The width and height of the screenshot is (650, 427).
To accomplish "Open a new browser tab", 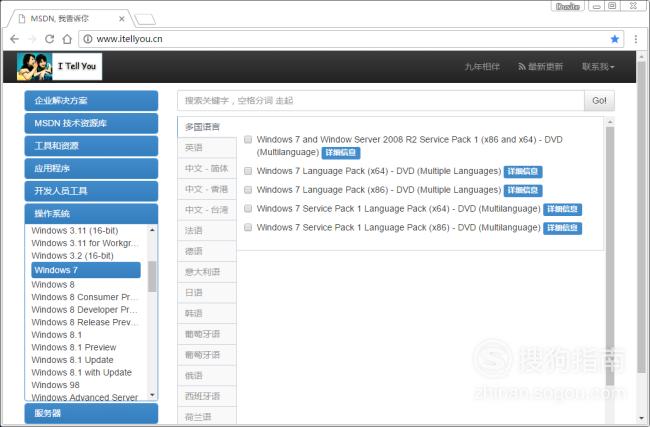I will (145, 19).
